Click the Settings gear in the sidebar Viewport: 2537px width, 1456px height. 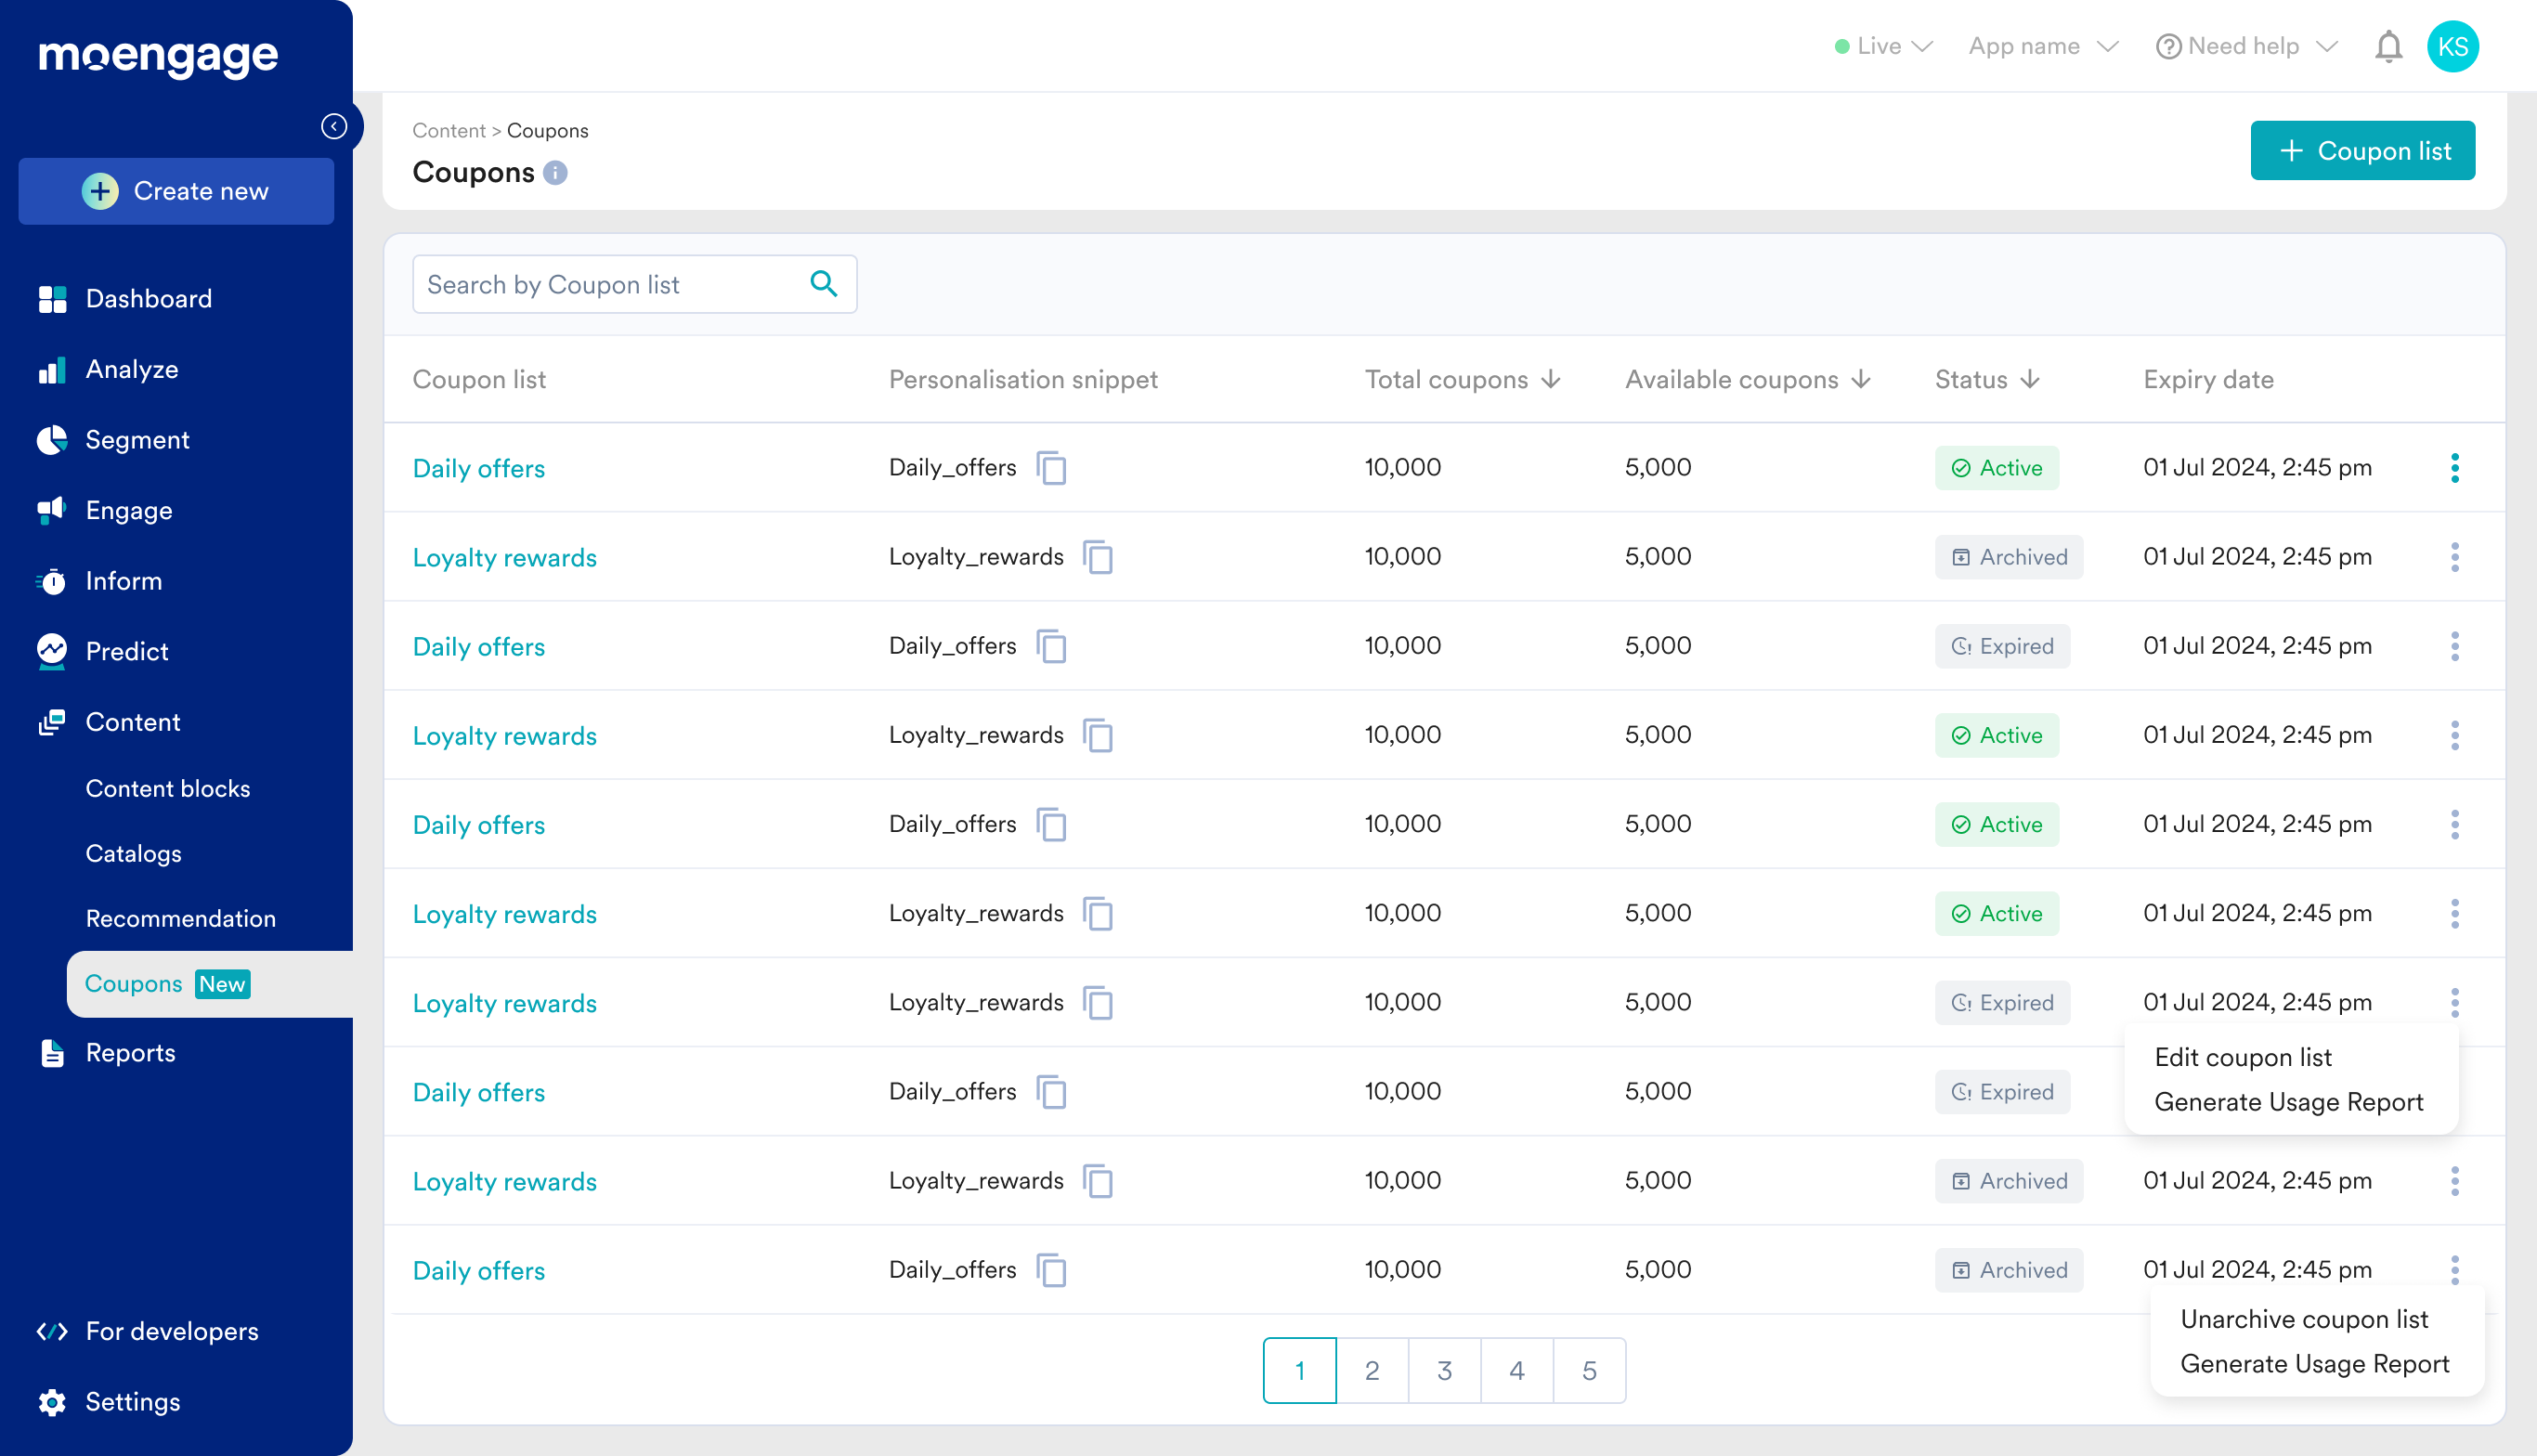pos(52,1402)
